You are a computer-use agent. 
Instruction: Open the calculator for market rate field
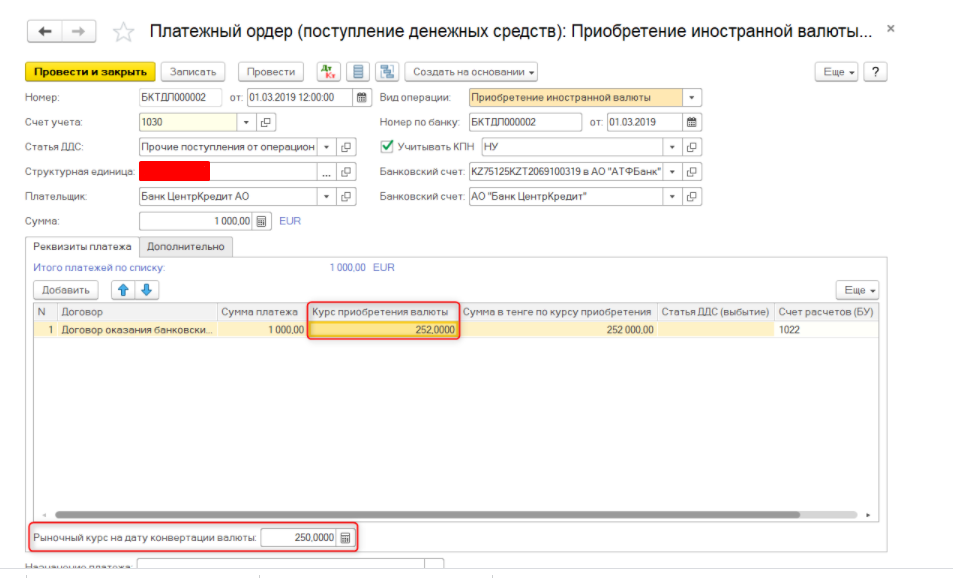tap(345, 538)
